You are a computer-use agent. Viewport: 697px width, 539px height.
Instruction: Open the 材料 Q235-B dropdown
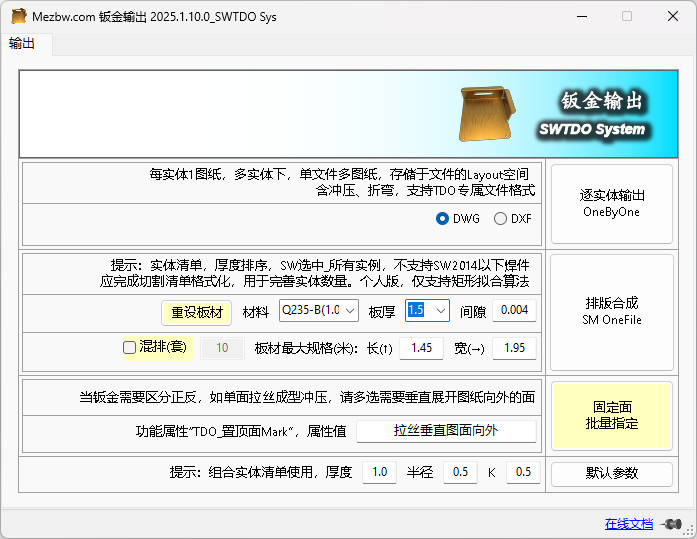(x=318, y=311)
